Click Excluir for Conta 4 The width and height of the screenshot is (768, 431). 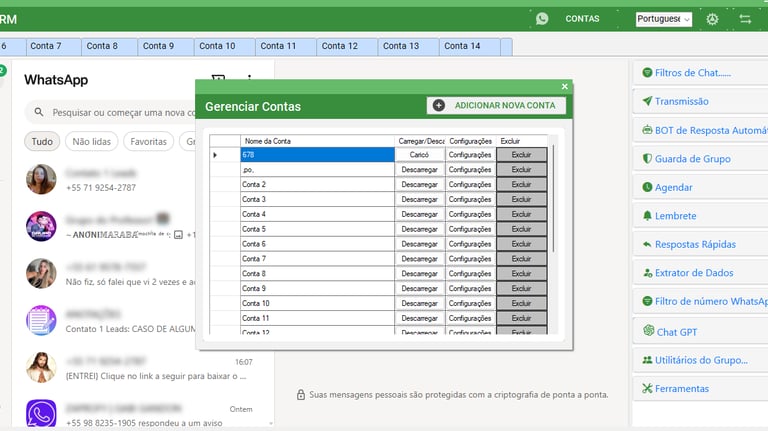pos(521,214)
